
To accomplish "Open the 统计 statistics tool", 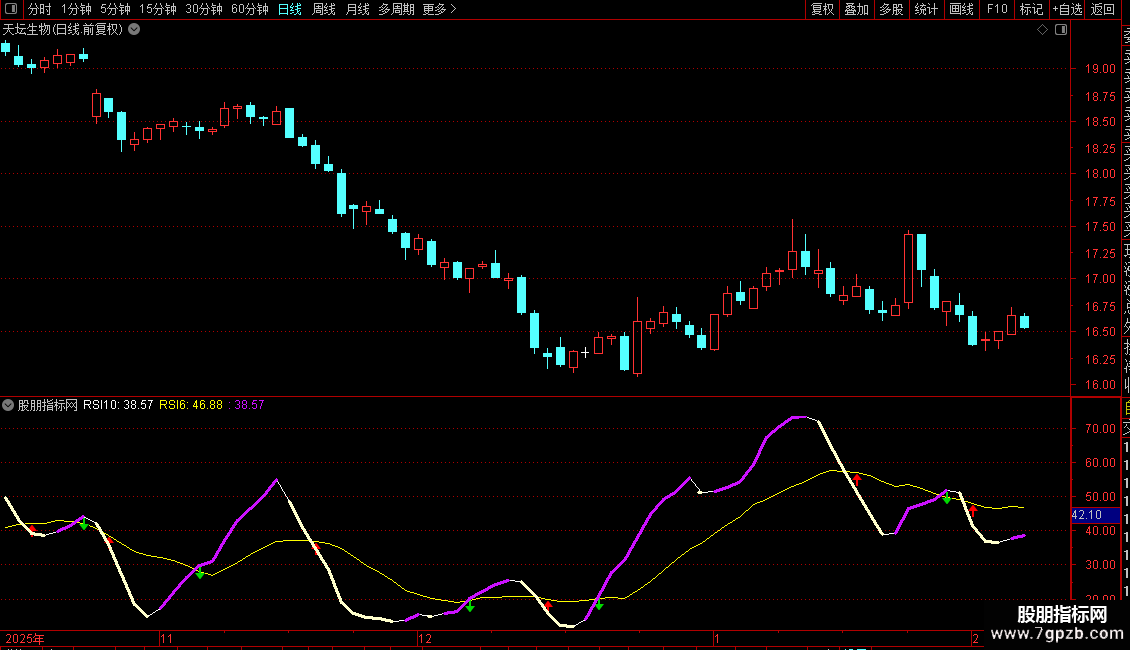I will (x=926, y=9).
